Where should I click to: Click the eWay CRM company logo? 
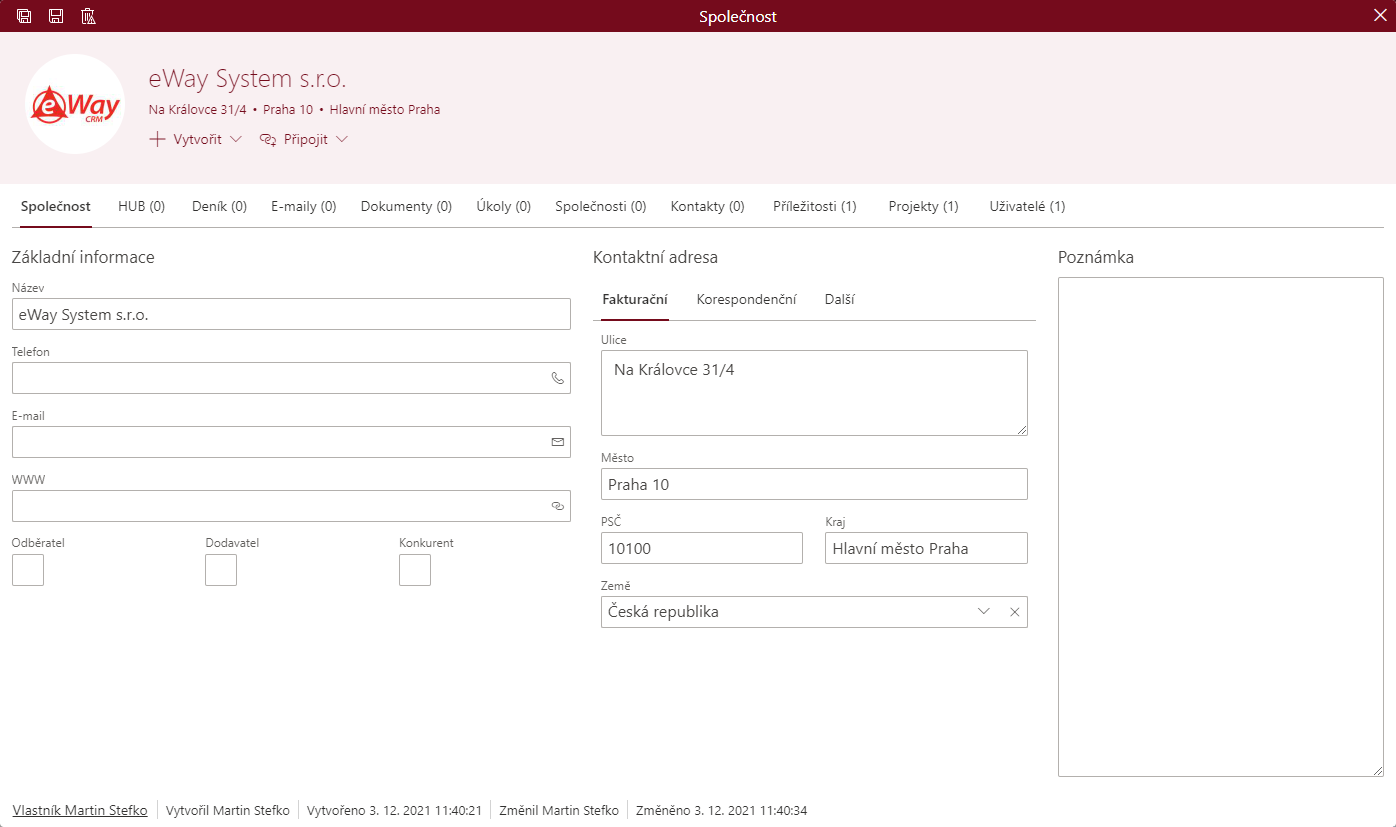coord(75,104)
